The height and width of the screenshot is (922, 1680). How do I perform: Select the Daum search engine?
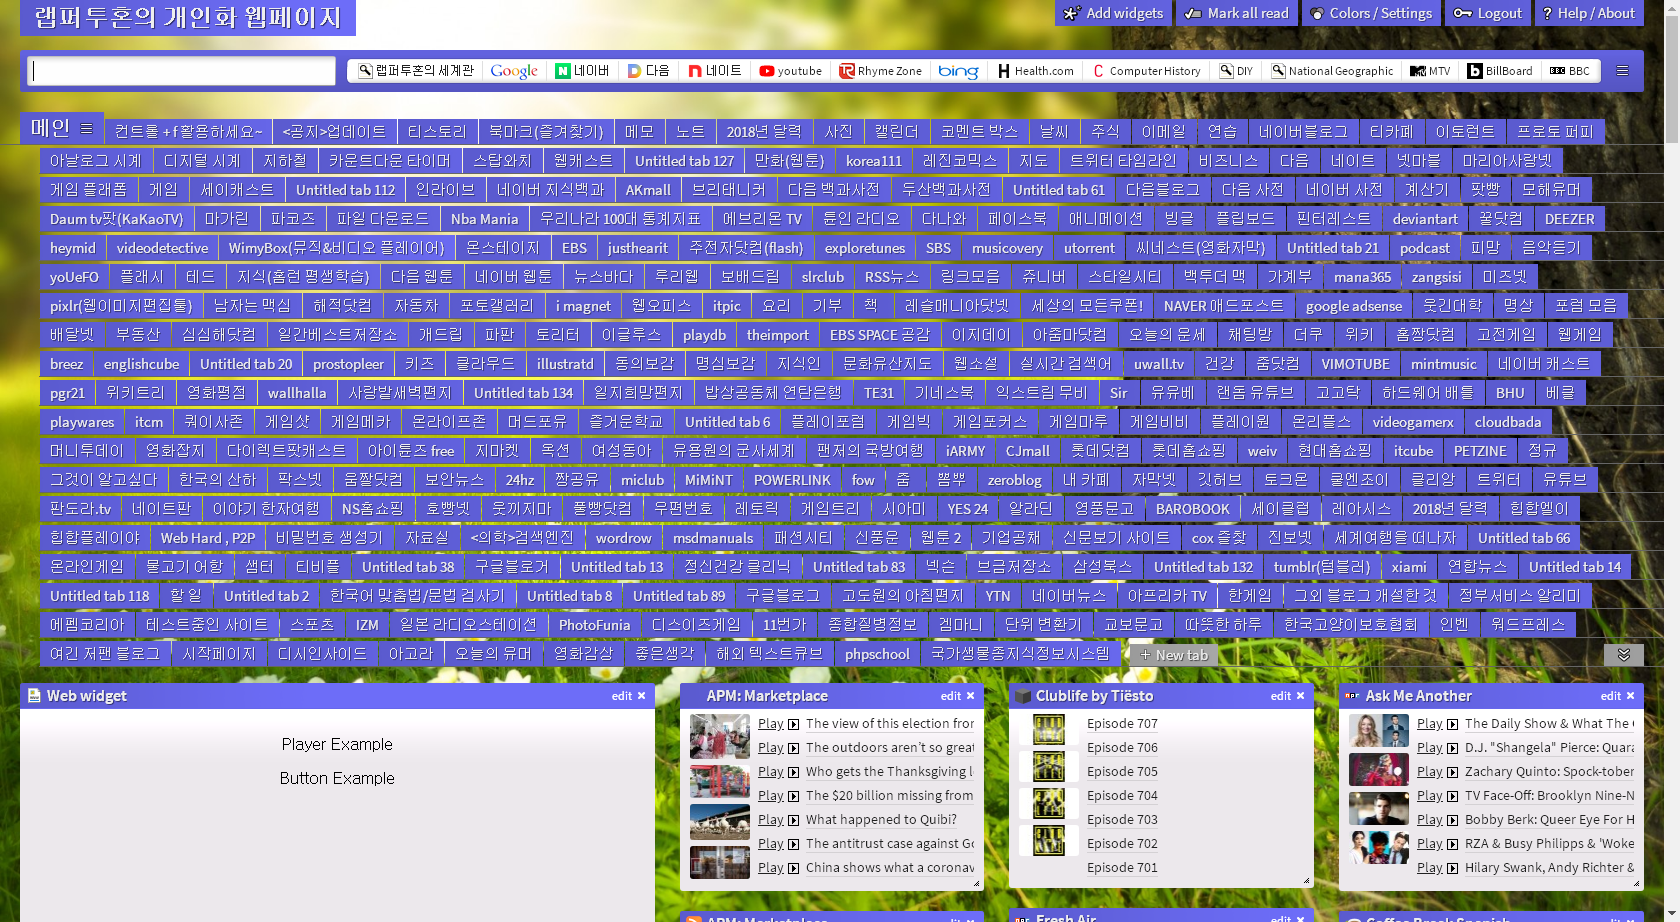tap(649, 71)
